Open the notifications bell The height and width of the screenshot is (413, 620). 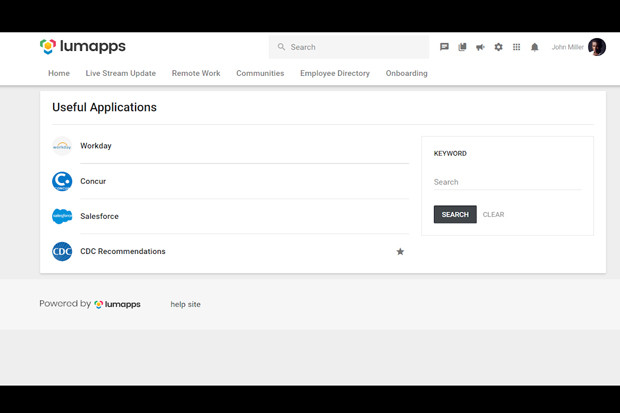pos(535,47)
